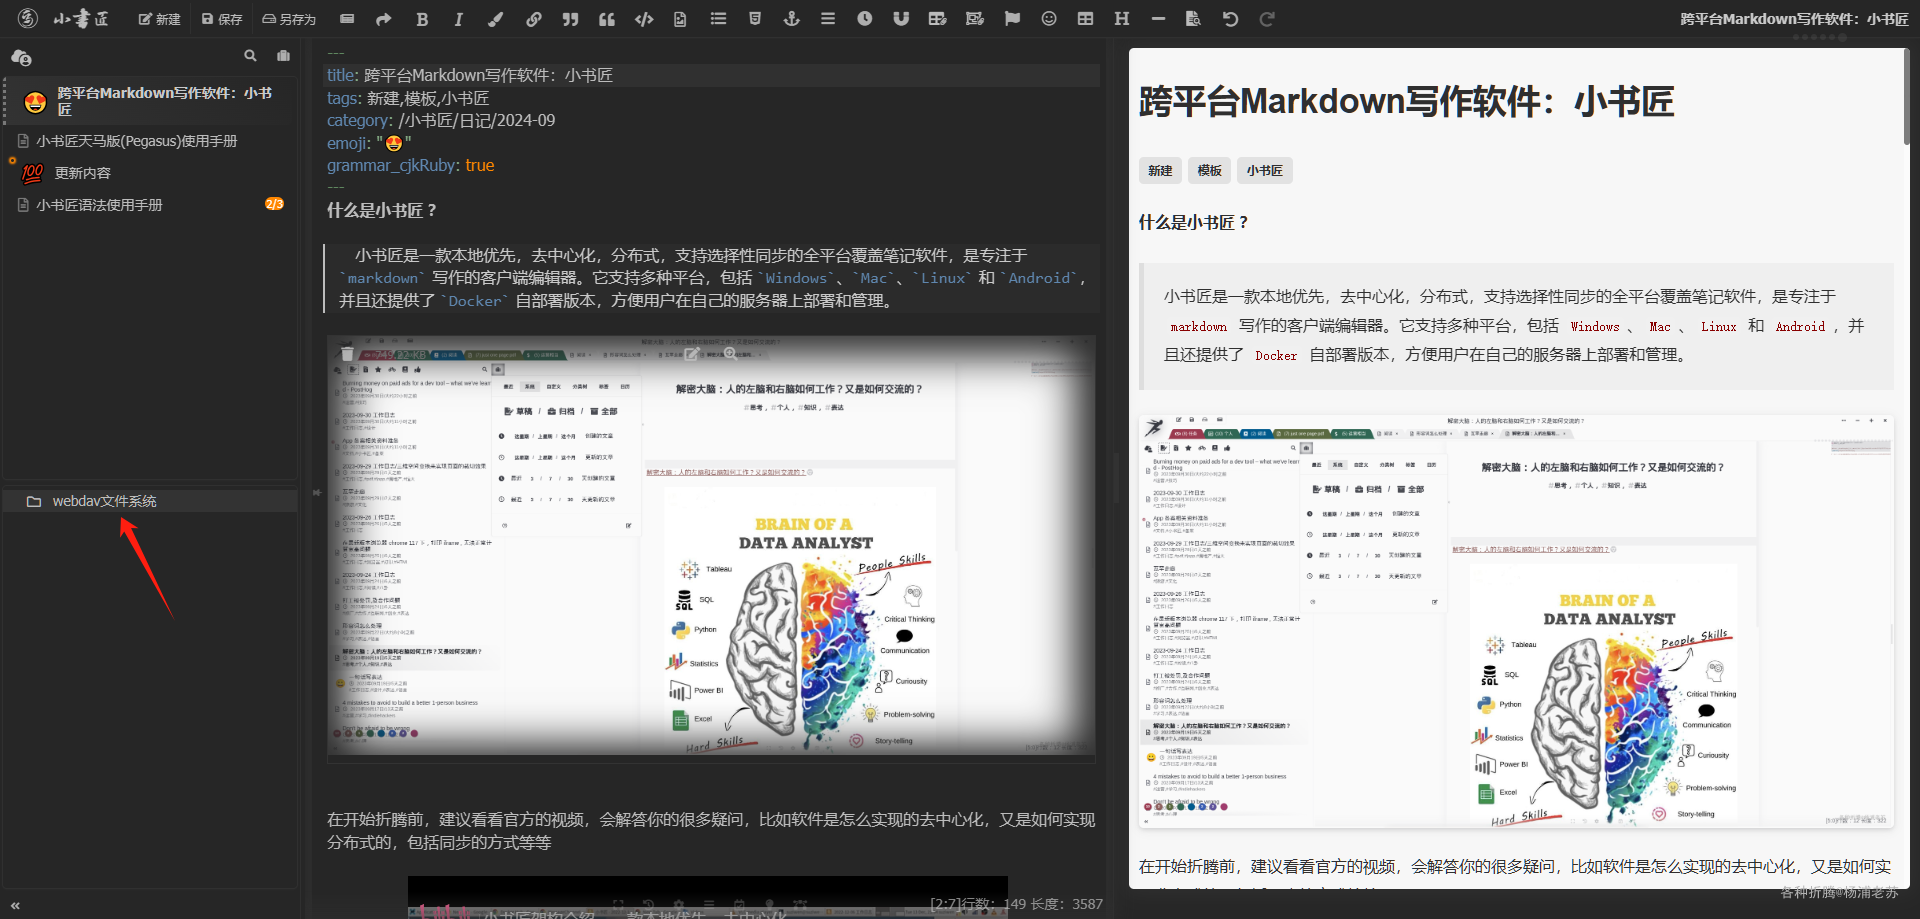Click the keyboard shortcut icon in toolbar
Screen dimensions: 1920x919
(347, 19)
